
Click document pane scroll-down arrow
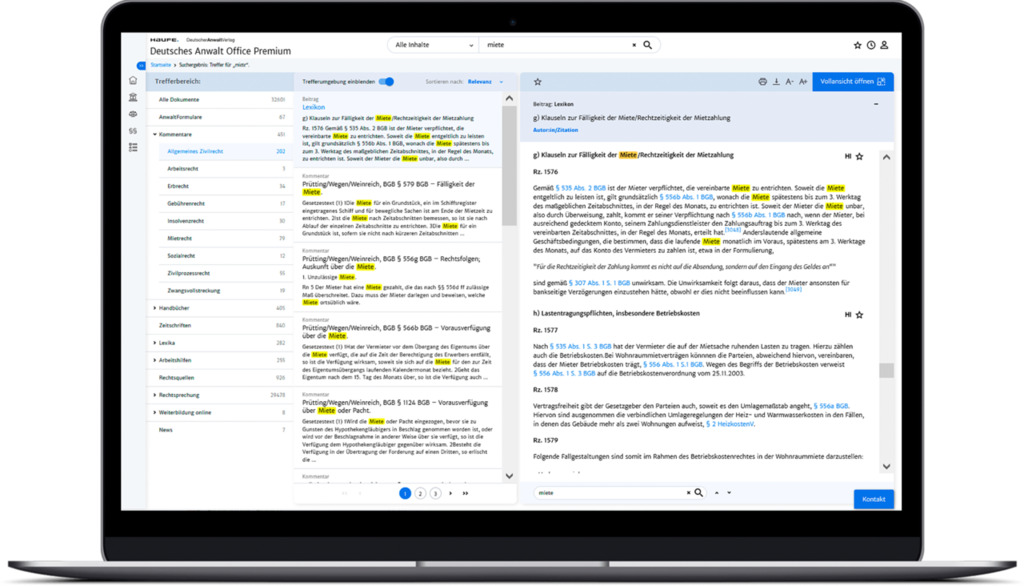point(886,466)
